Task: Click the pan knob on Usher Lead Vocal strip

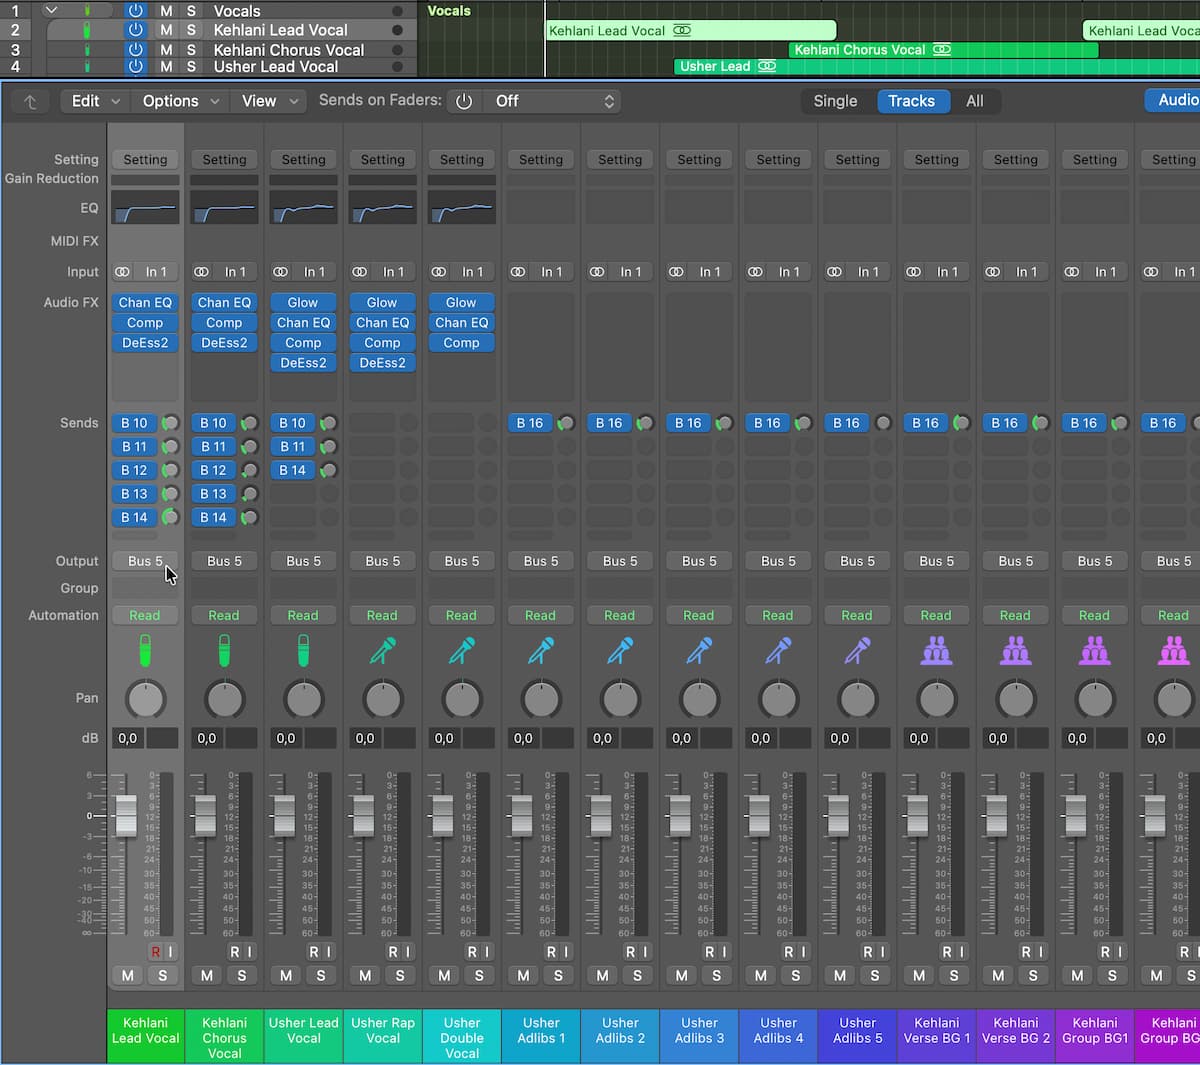Action: (303, 700)
